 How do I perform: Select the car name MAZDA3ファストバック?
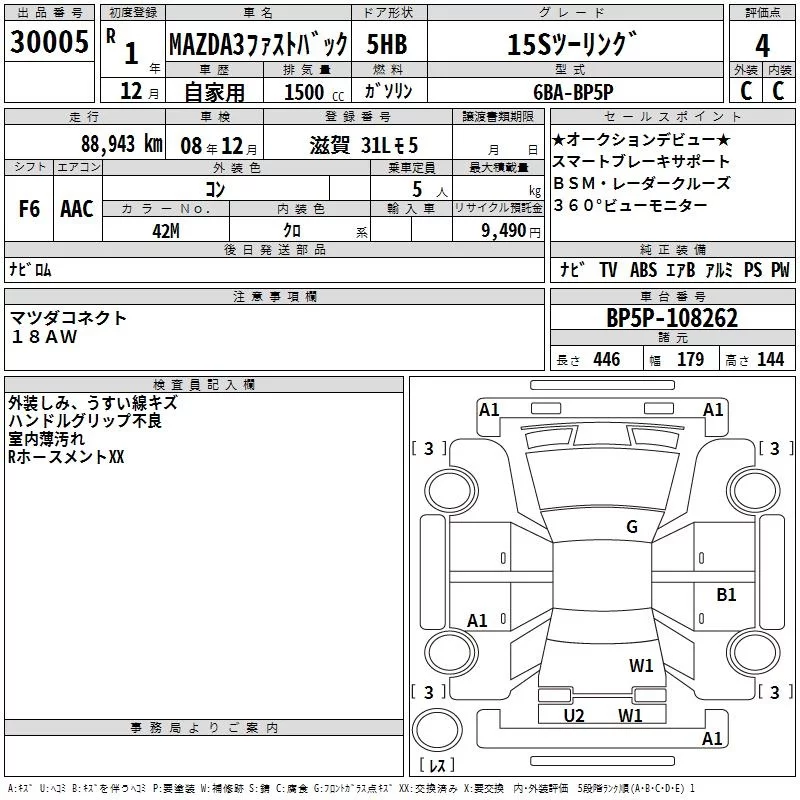(258, 44)
